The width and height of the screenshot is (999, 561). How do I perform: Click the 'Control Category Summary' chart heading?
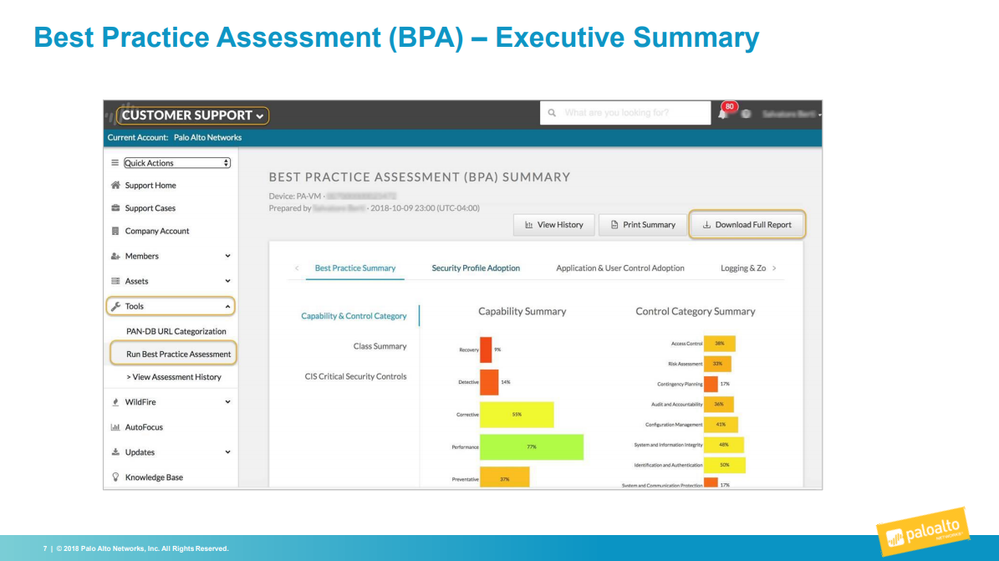(695, 311)
